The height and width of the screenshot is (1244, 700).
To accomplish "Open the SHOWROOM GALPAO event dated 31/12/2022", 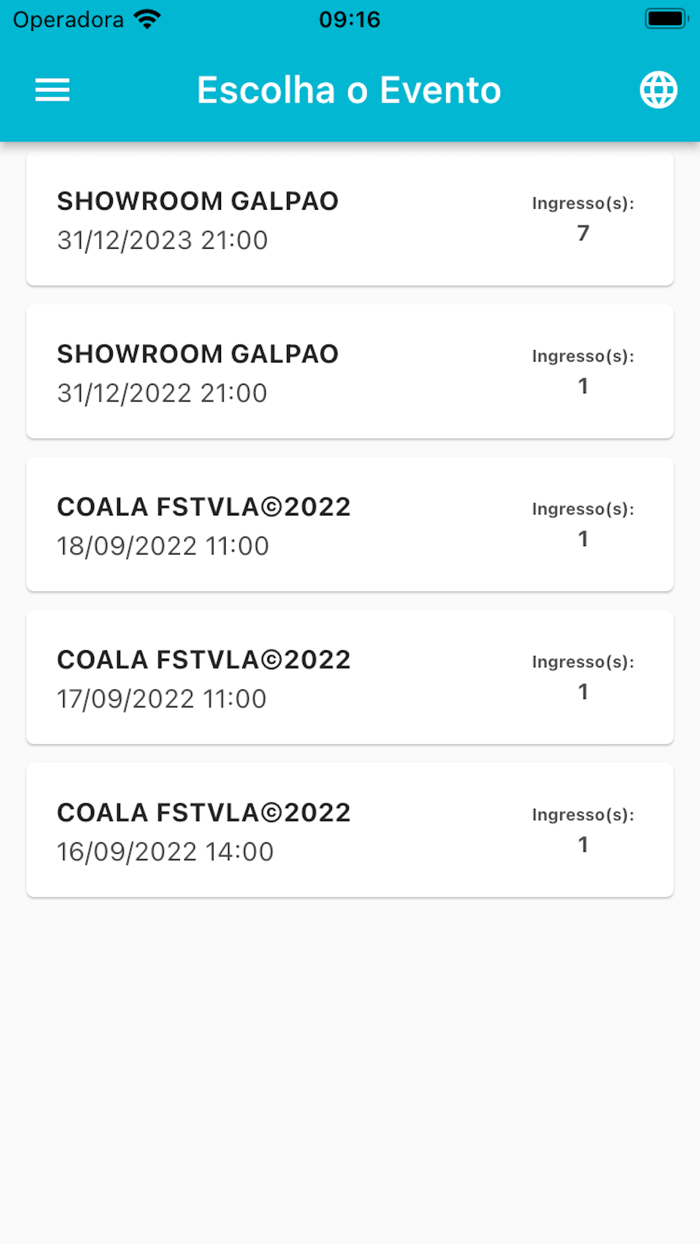I will tap(349, 371).
